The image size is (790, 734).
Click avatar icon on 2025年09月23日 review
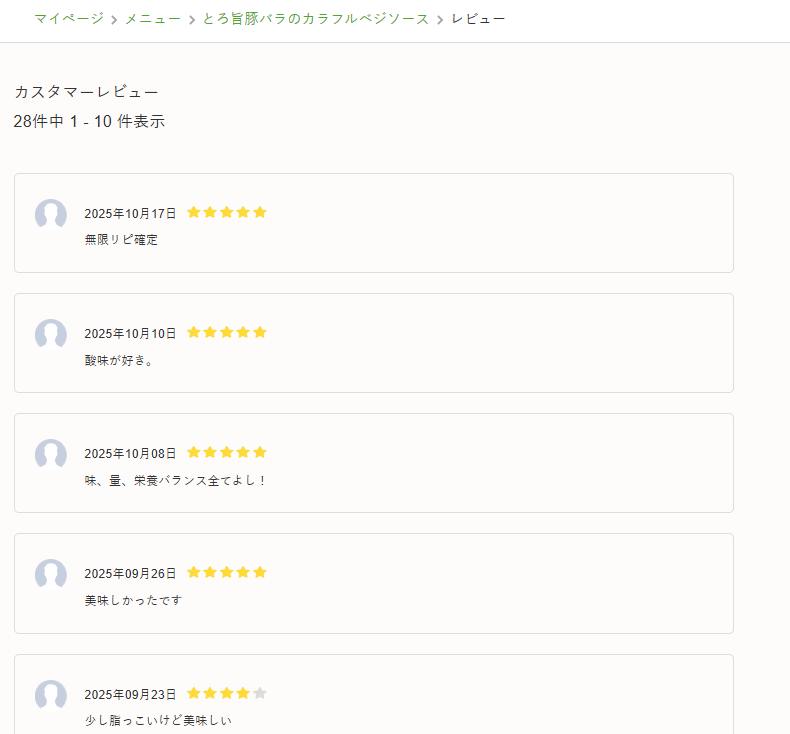[x=51, y=695]
